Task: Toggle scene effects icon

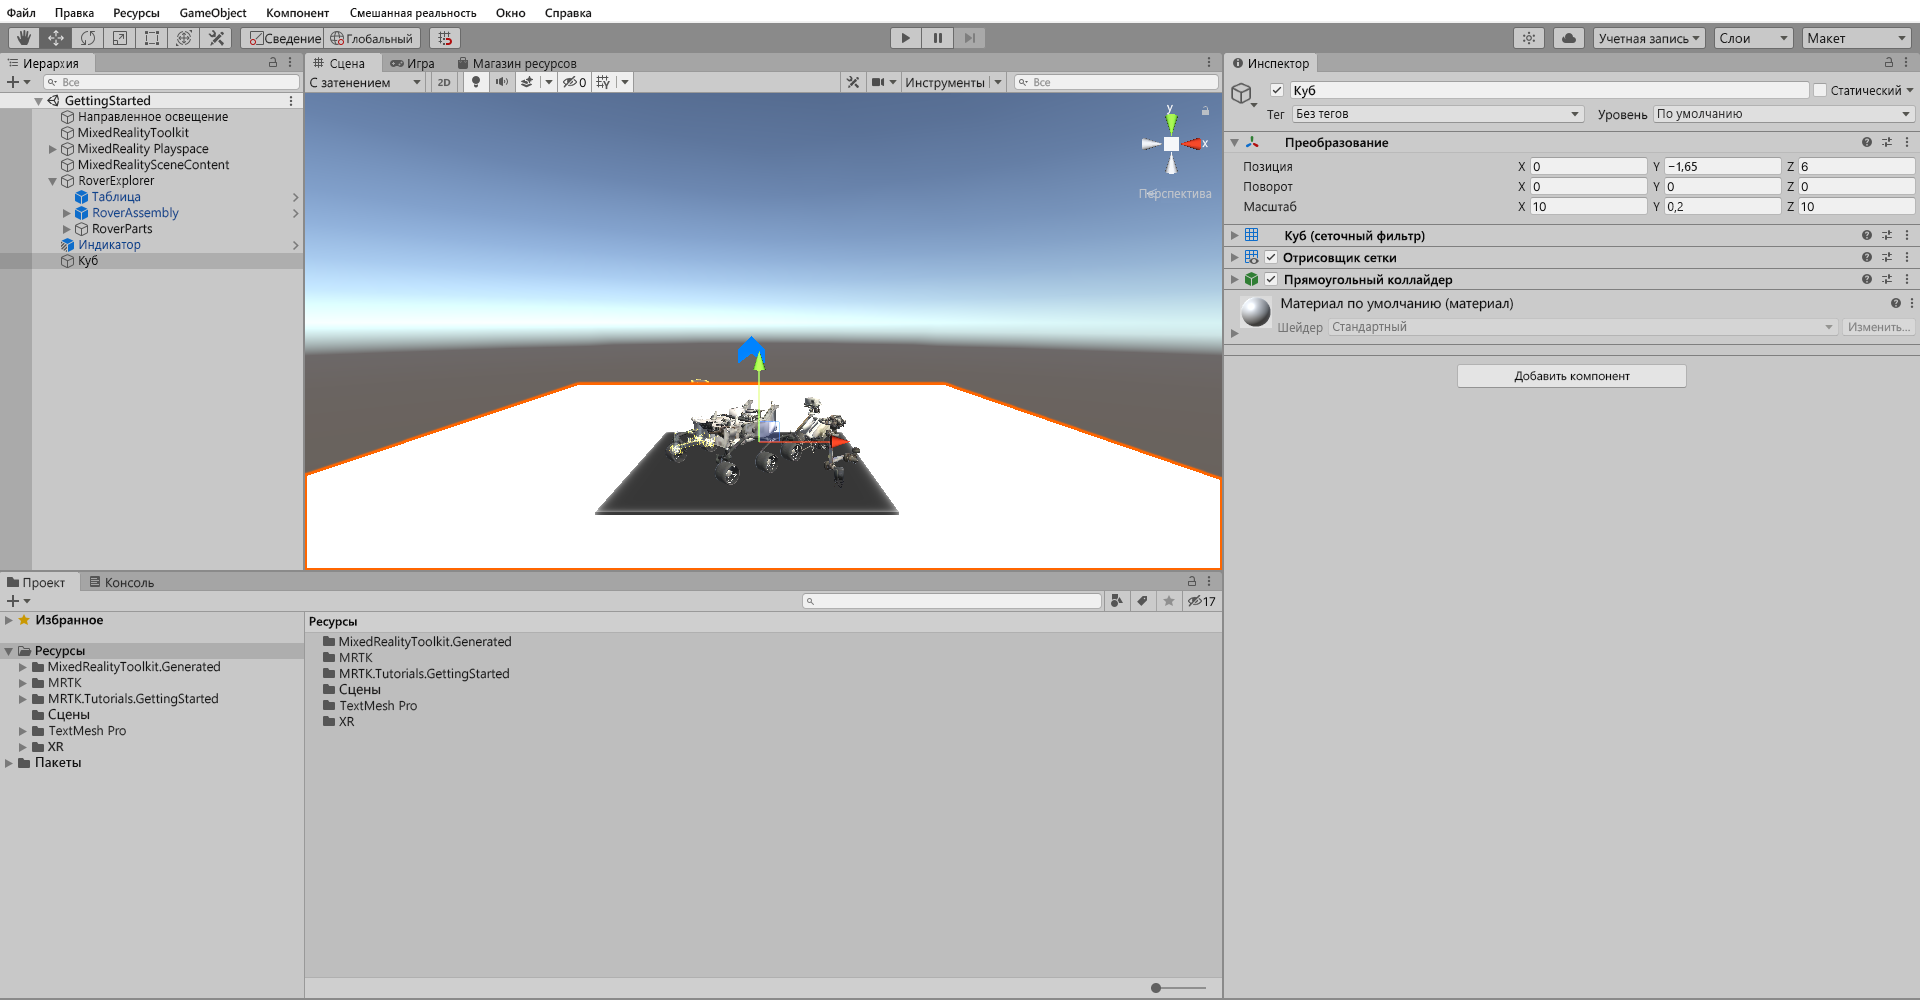Action: [527, 82]
